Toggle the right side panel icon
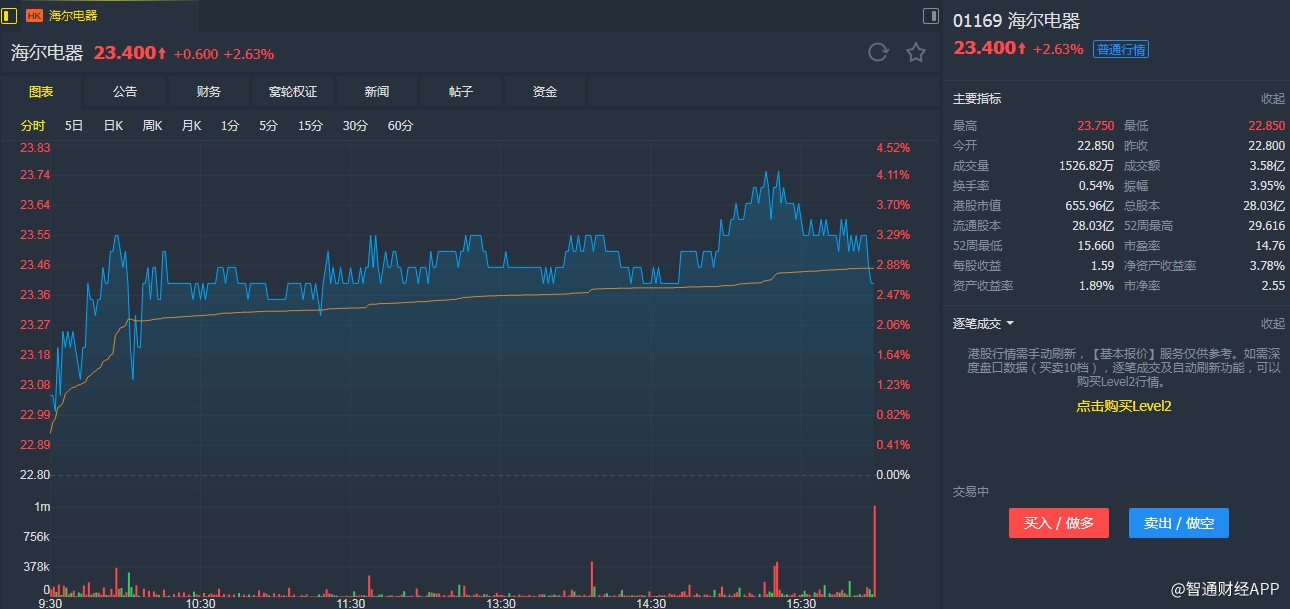The width and height of the screenshot is (1290, 609). (930, 15)
